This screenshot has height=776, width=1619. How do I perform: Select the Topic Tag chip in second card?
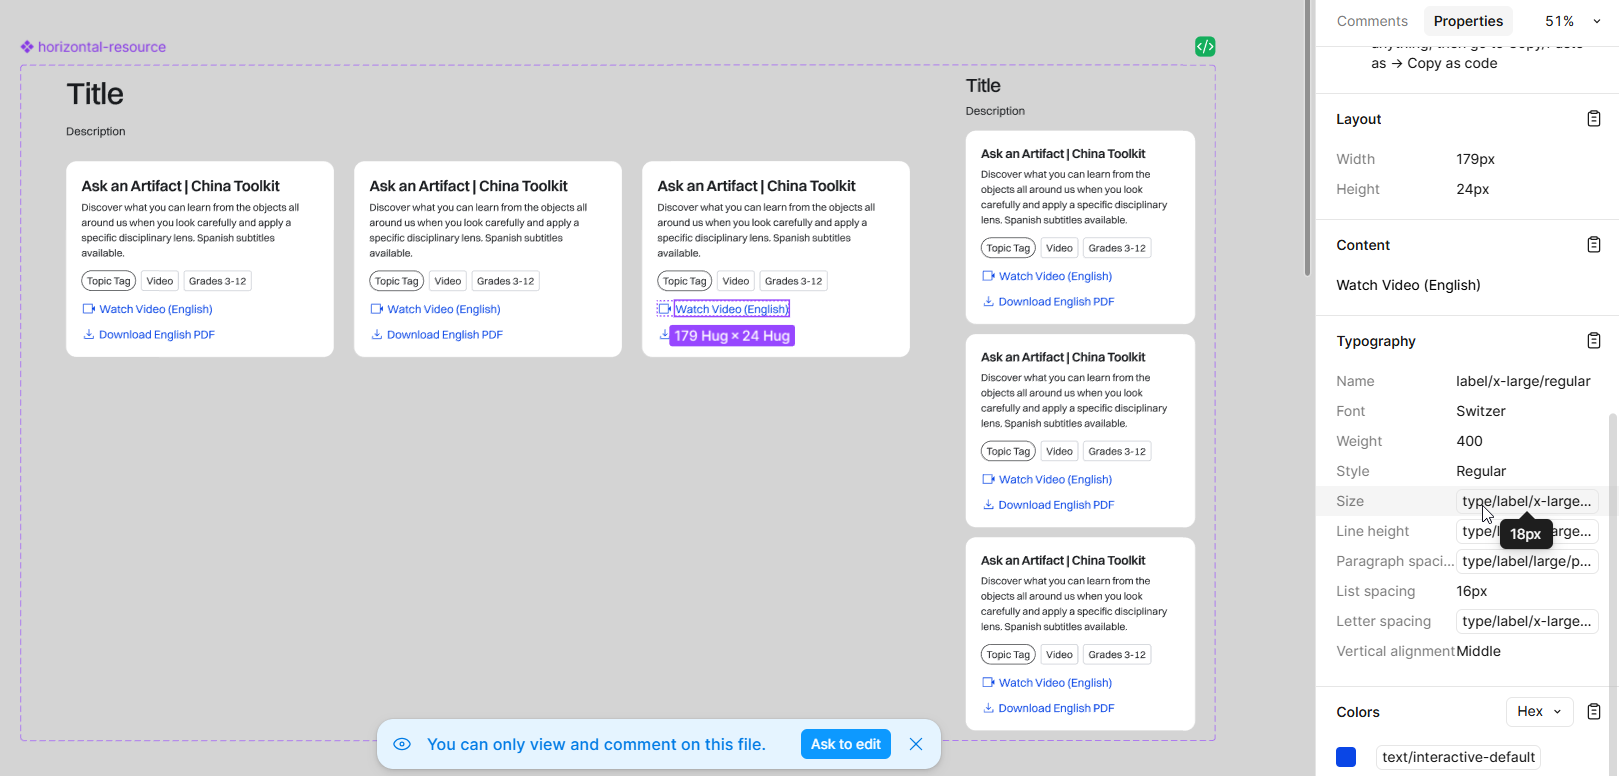click(397, 281)
